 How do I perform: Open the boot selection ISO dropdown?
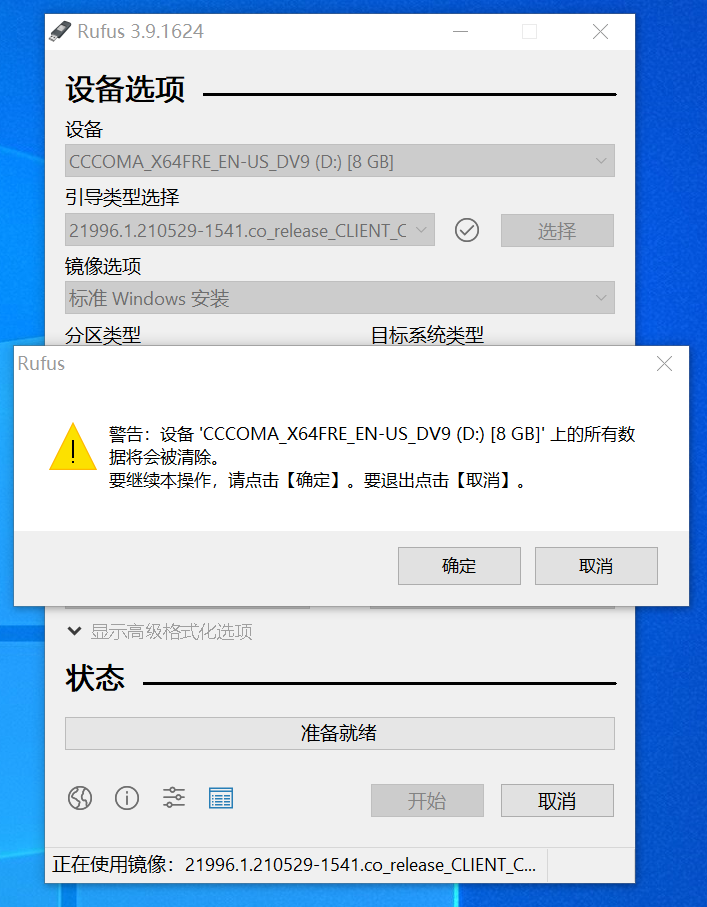pyautogui.click(x=249, y=230)
